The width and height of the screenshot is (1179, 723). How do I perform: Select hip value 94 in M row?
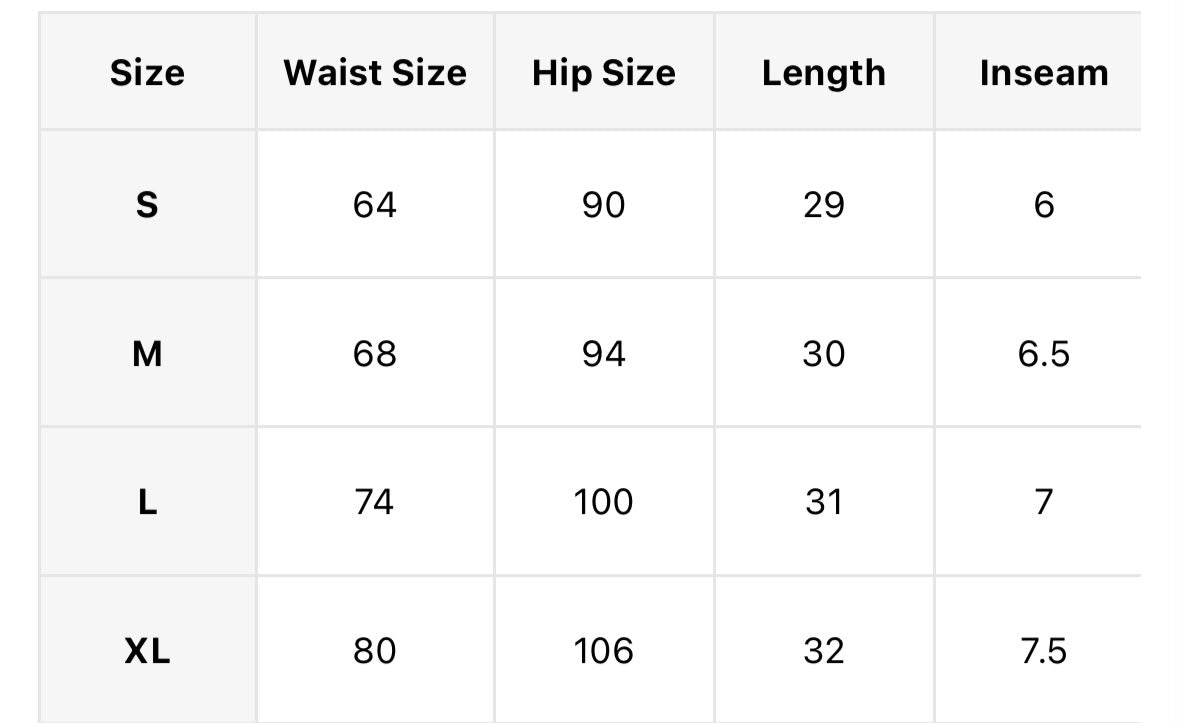pyautogui.click(x=604, y=353)
